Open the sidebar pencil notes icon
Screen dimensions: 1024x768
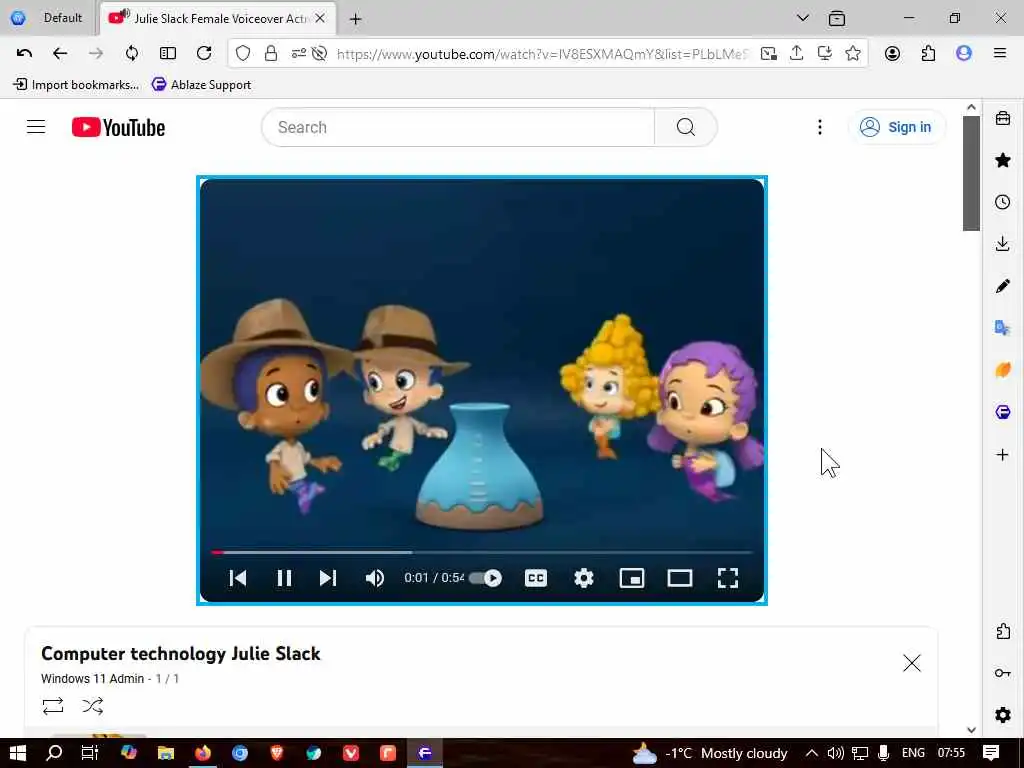pyautogui.click(x=1003, y=285)
